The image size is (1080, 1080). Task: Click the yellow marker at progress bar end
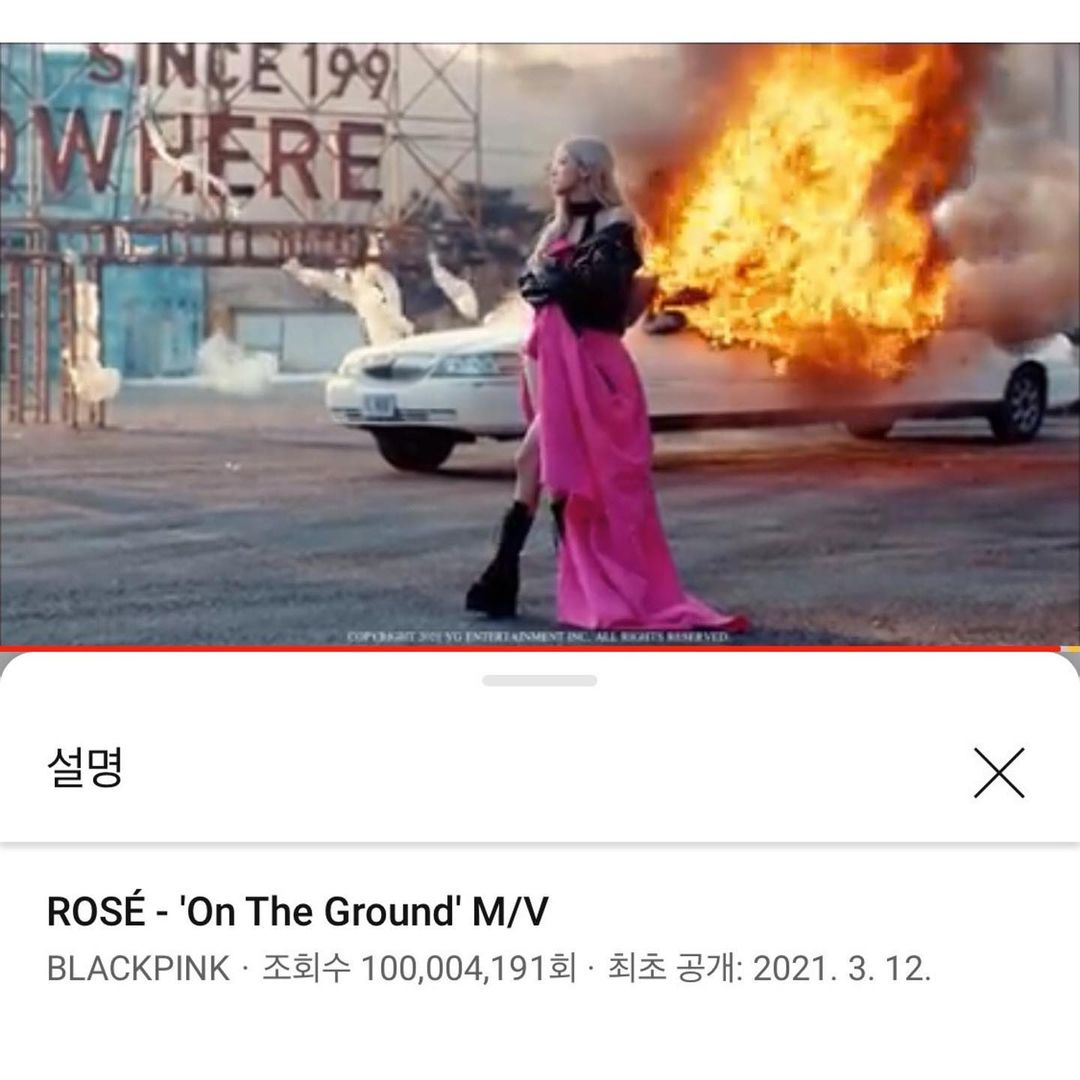1070,649
